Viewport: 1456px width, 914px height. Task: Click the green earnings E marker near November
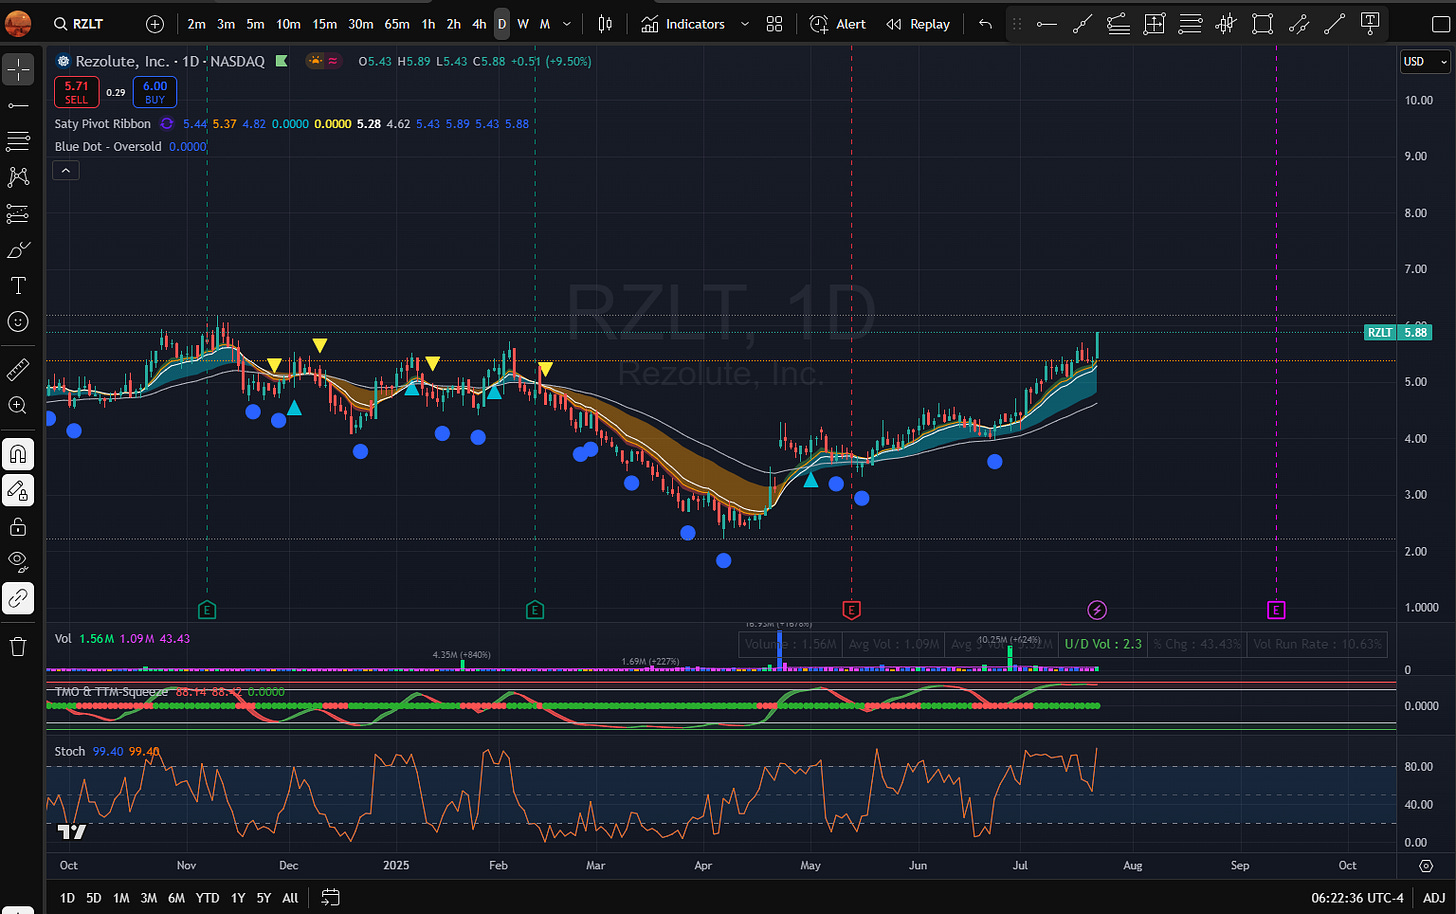point(207,609)
